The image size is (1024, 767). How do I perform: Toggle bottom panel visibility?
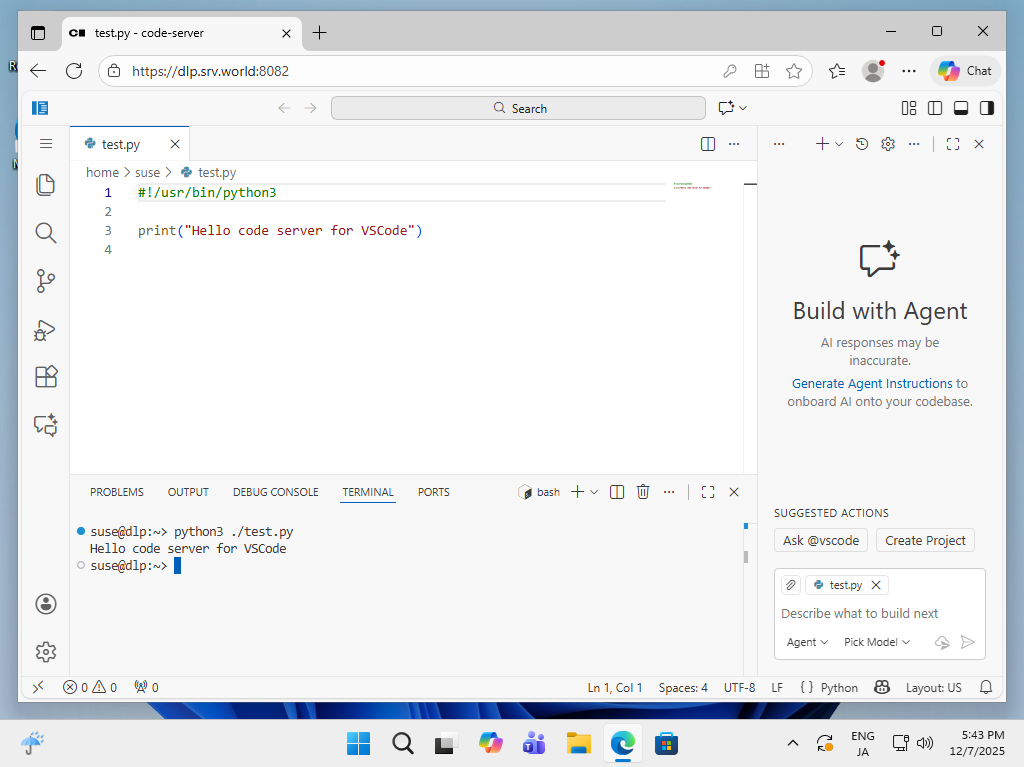coord(961,108)
